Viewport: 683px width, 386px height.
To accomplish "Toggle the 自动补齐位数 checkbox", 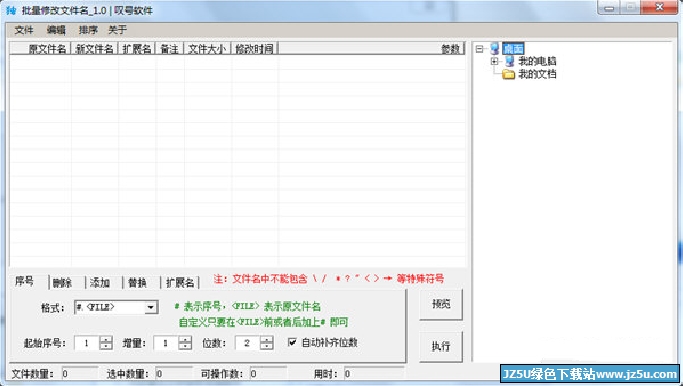I will [292, 342].
